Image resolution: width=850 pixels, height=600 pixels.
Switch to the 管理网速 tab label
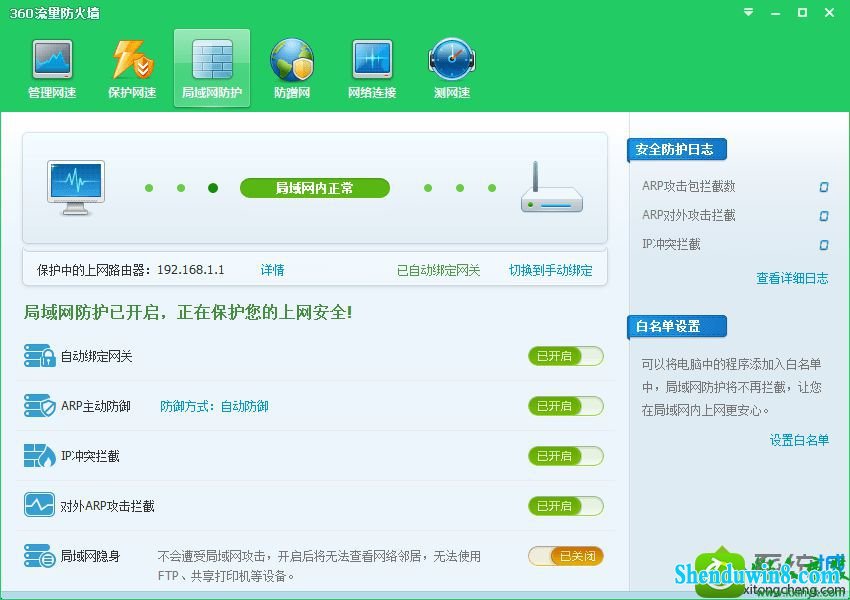pos(52,93)
